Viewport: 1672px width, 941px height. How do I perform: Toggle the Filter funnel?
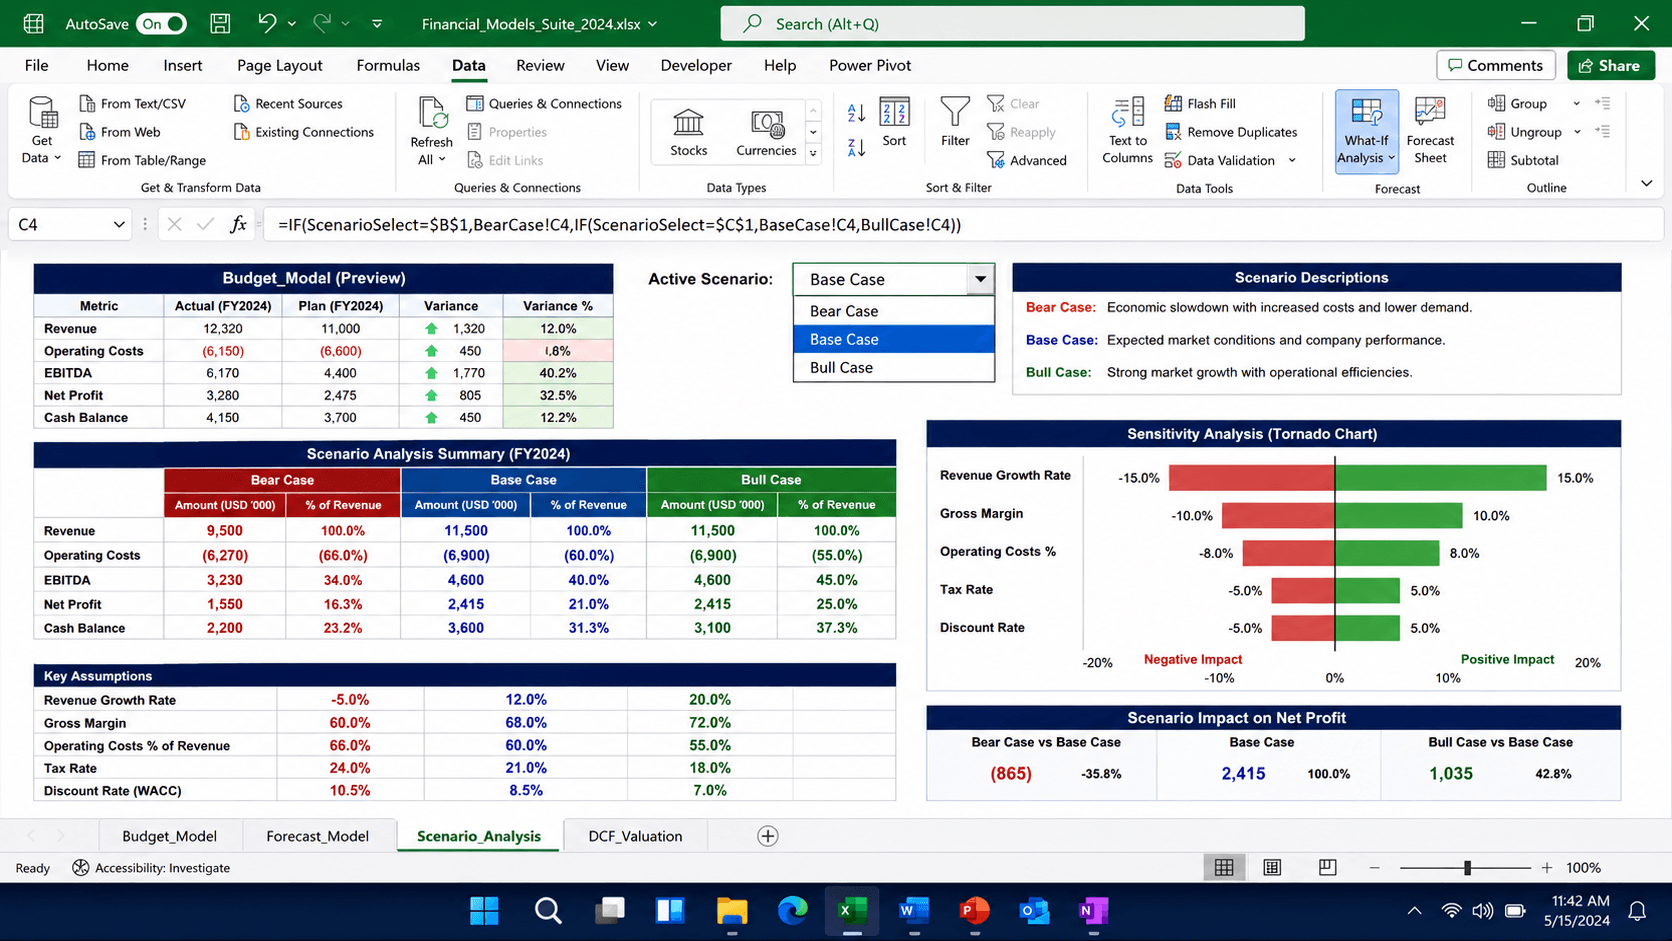click(955, 122)
